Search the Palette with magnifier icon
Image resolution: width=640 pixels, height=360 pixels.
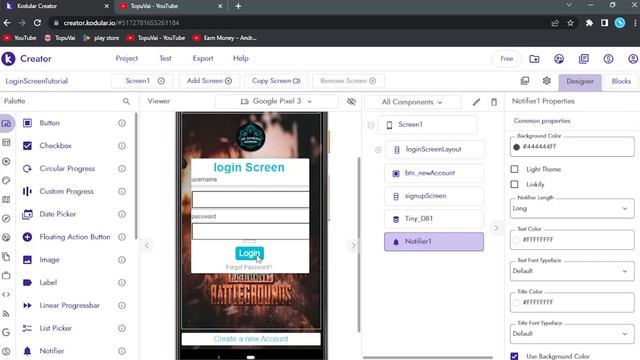(126, 101)
